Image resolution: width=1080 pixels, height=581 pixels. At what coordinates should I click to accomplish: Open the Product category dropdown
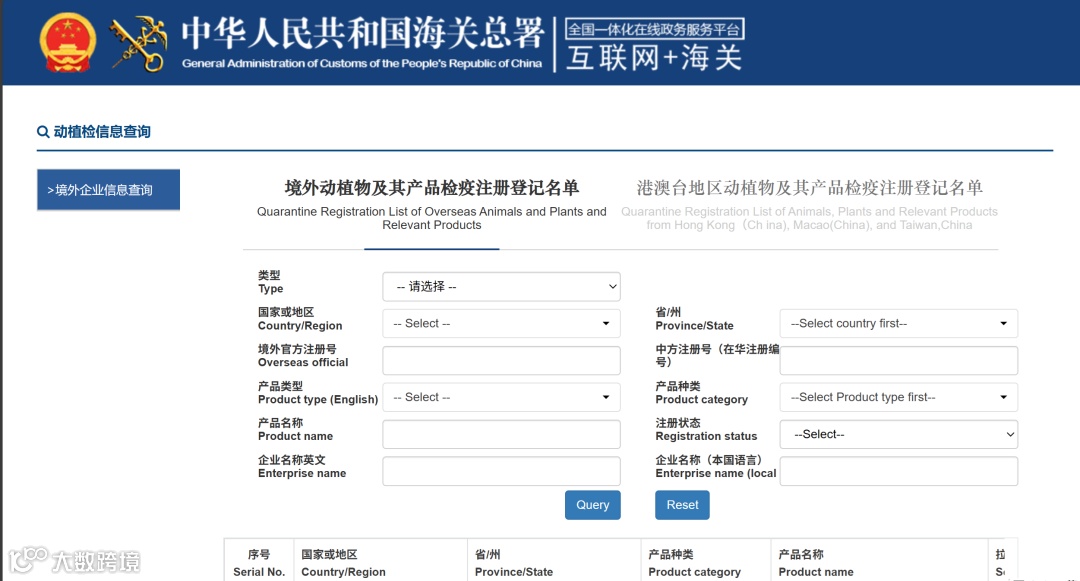(898, 397)
